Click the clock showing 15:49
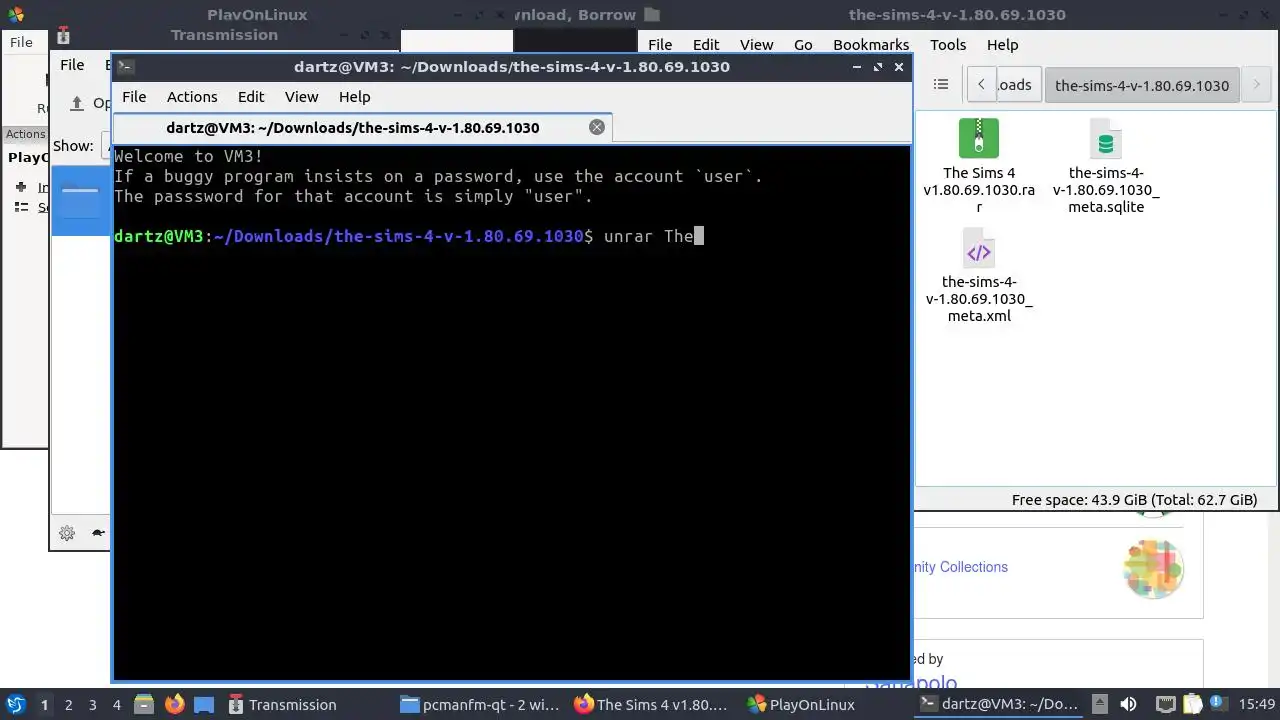 [1257, 705]
